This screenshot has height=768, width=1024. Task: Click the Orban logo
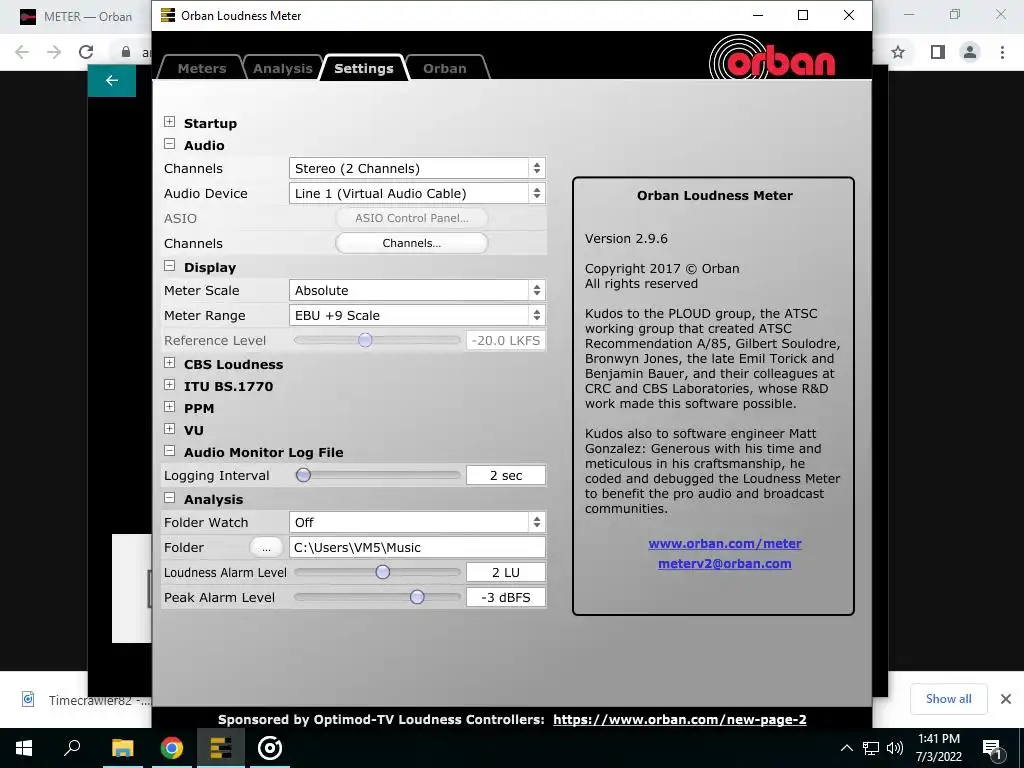point(772,59)
